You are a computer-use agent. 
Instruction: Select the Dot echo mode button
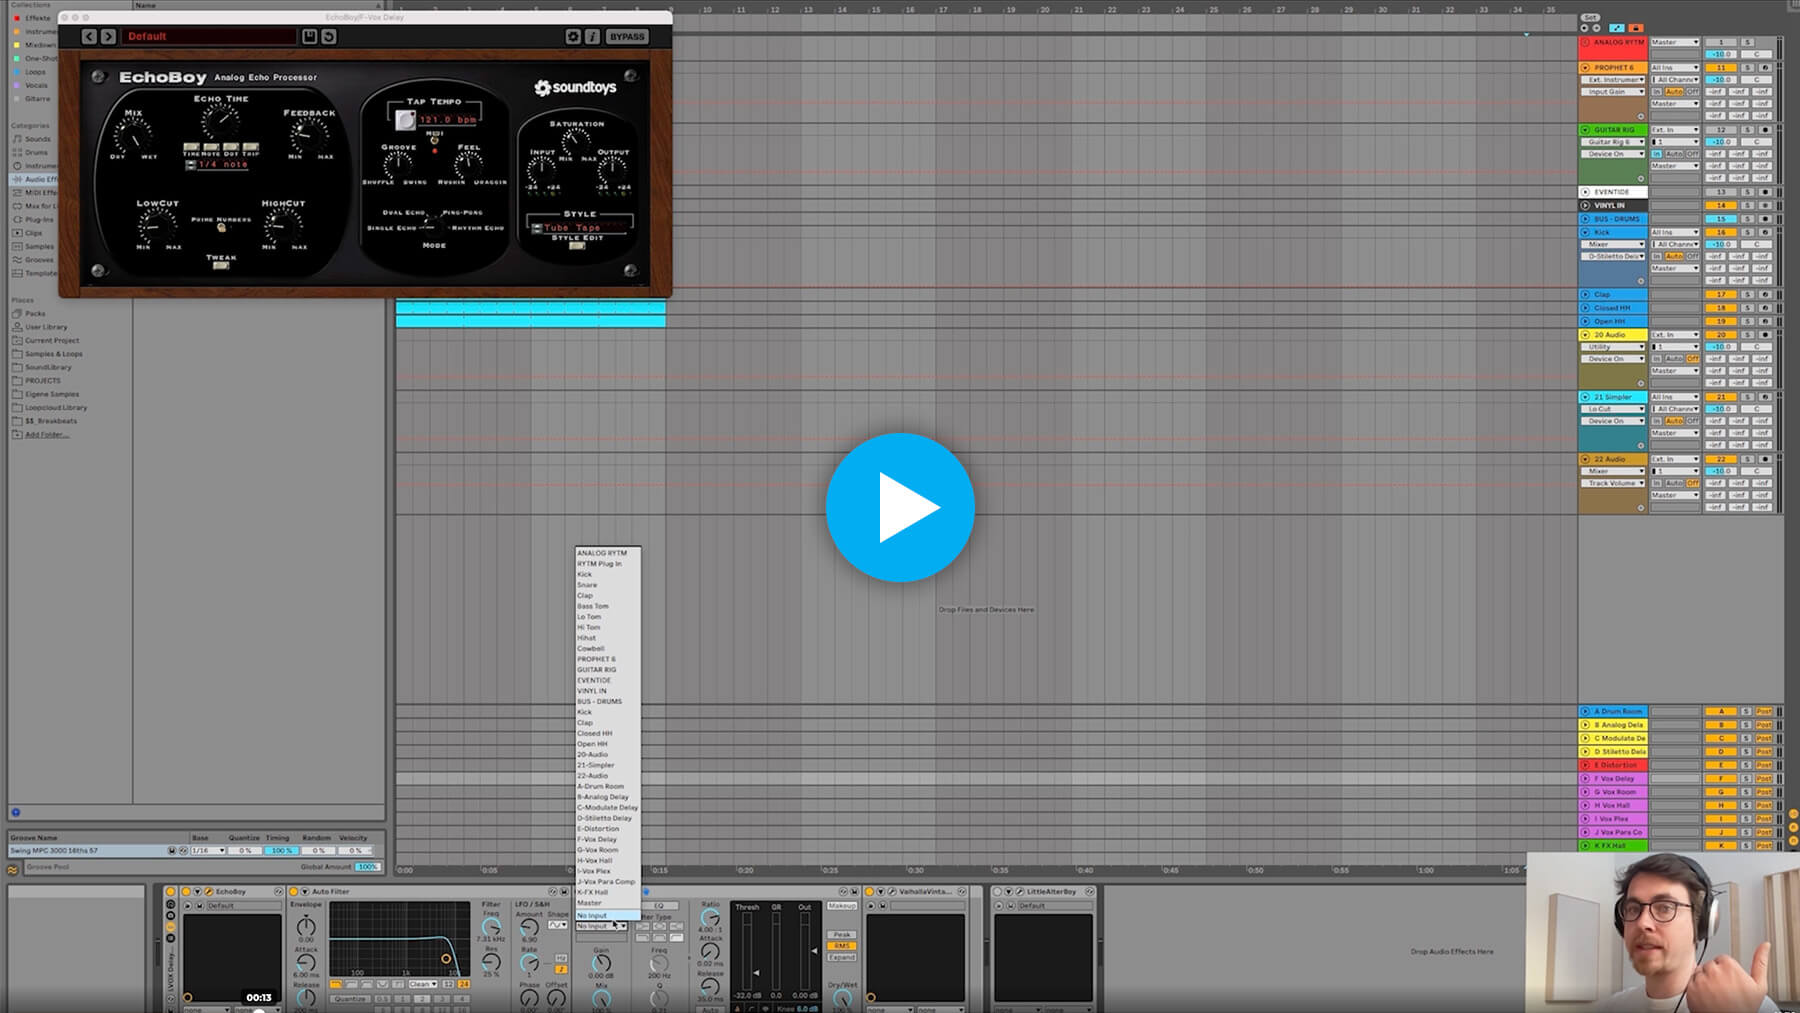pyautogui.click(x=230, y=146)
